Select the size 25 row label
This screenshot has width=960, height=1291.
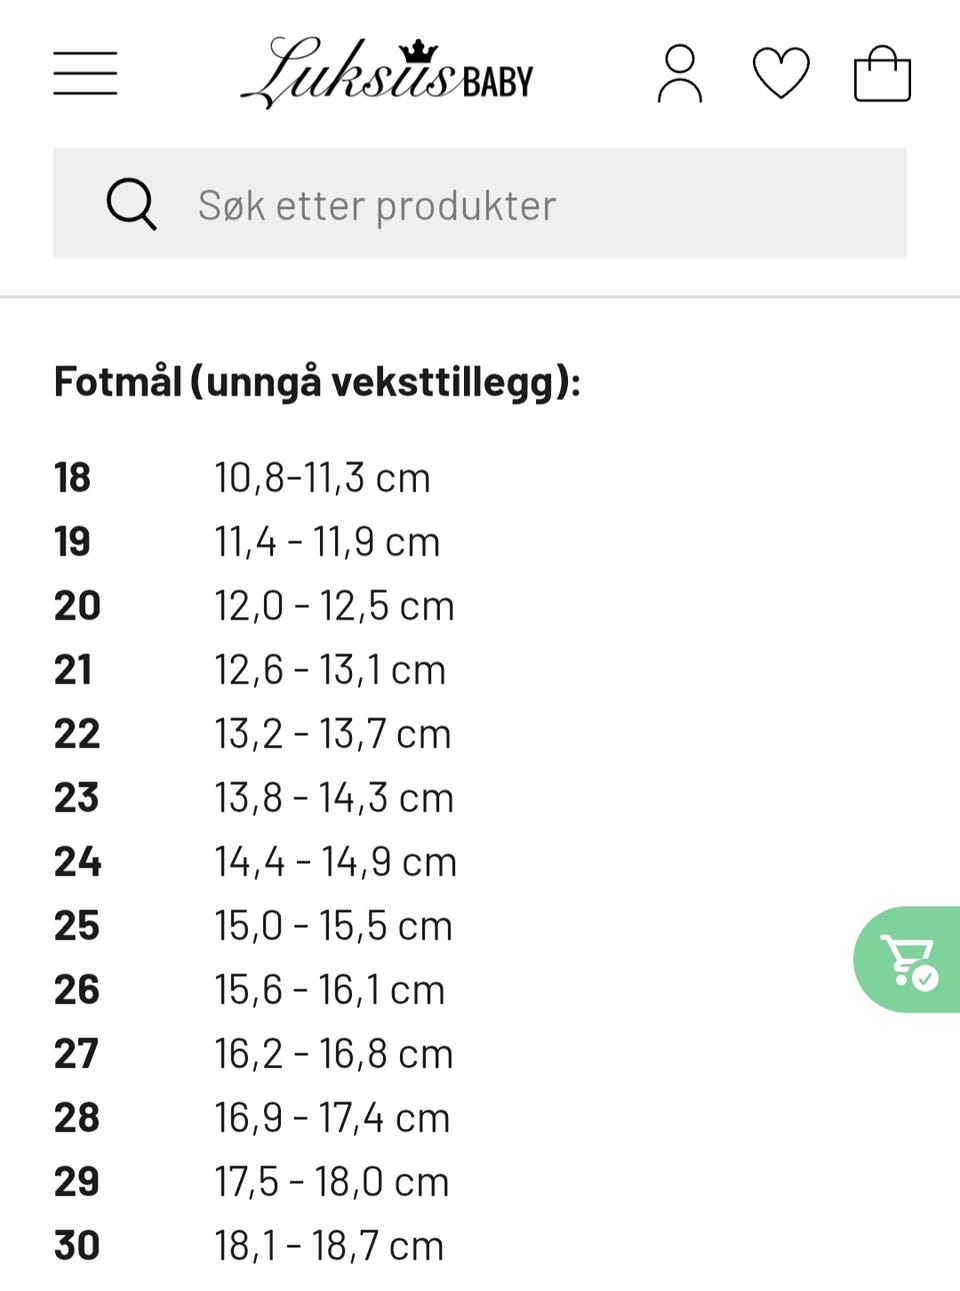[x=77, y=926]
